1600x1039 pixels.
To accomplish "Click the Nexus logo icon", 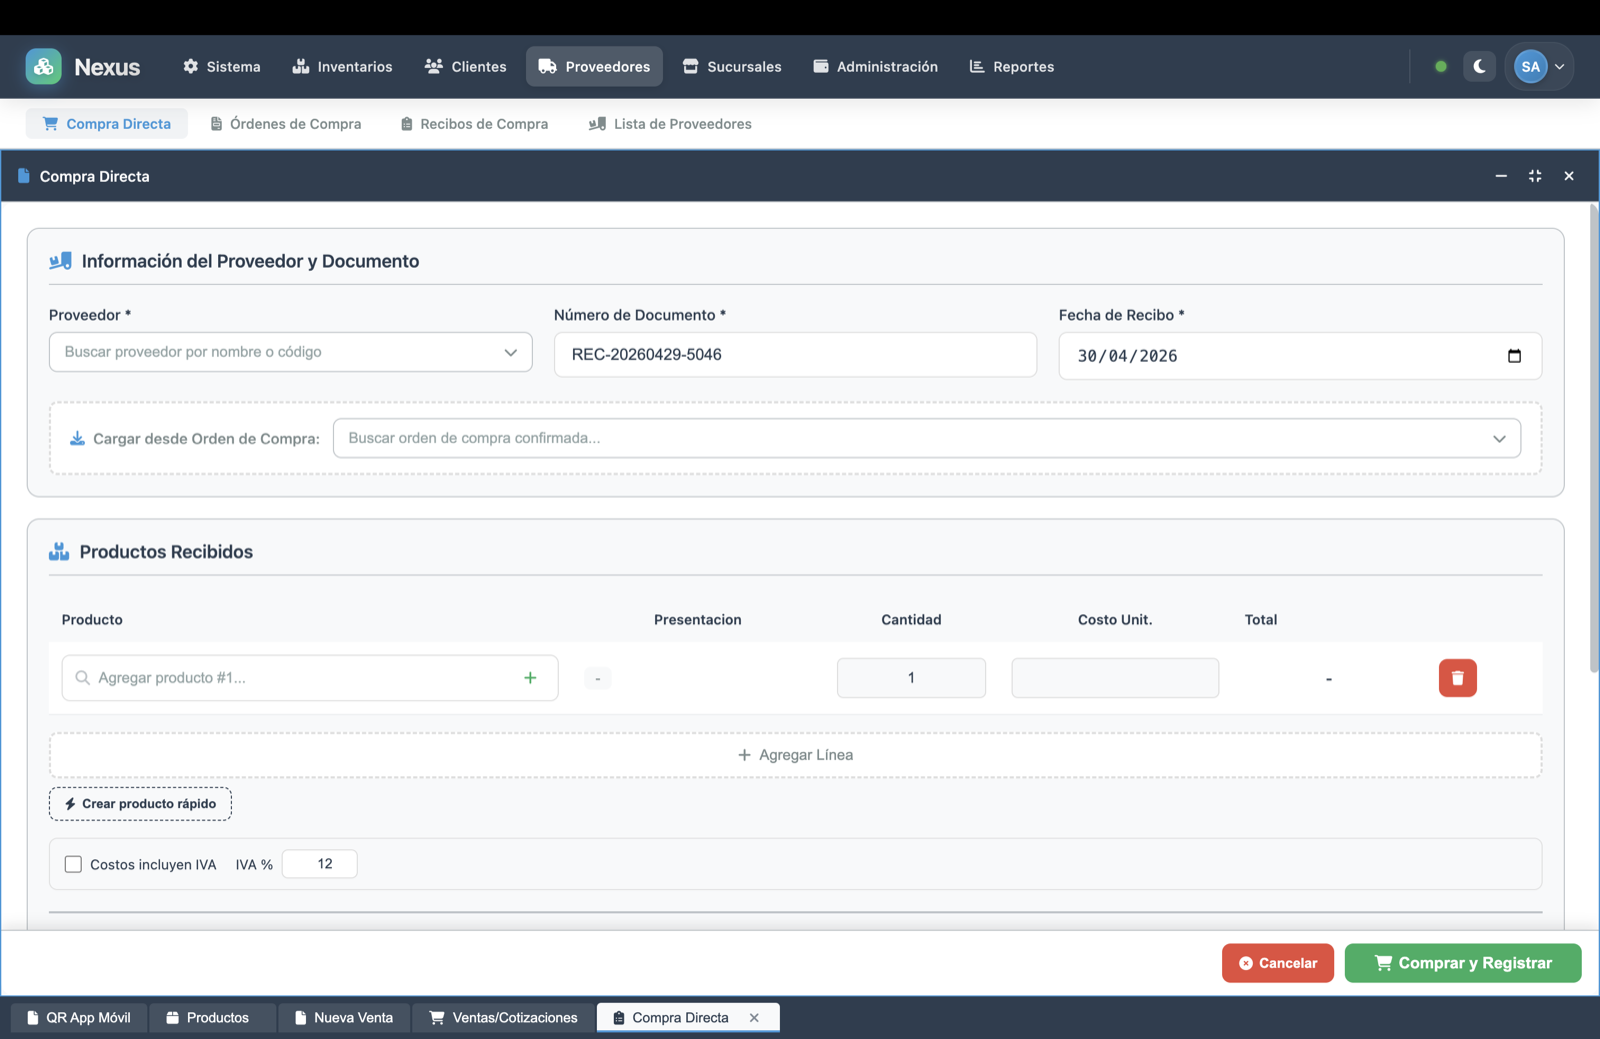I will point(44,66).
